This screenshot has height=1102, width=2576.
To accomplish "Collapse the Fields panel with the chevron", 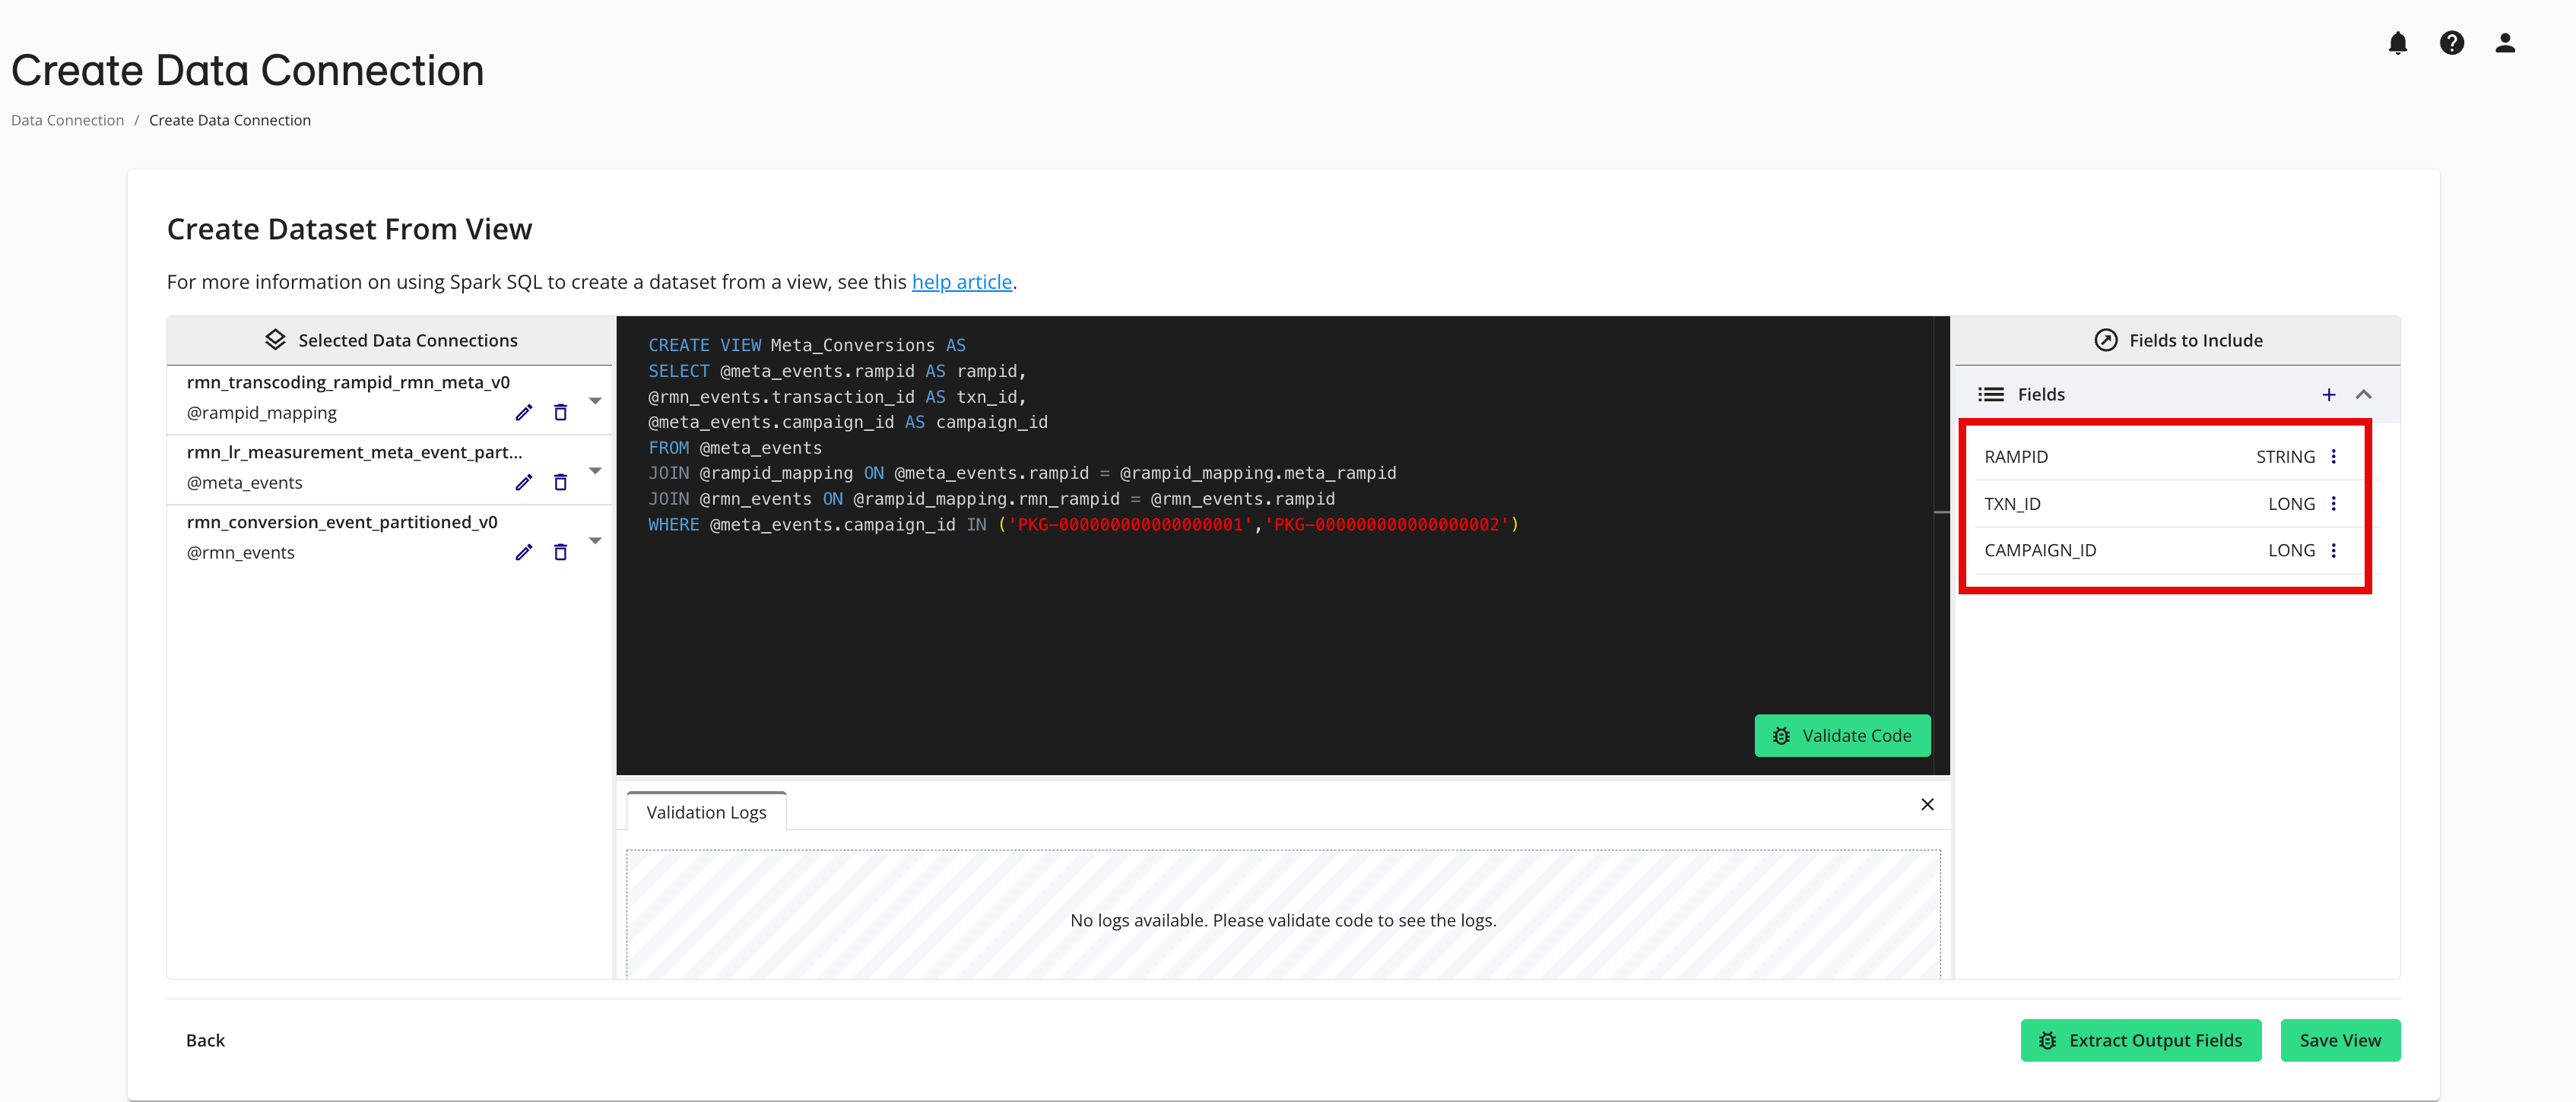I will pyautogui.click(x=2365, y=394).
